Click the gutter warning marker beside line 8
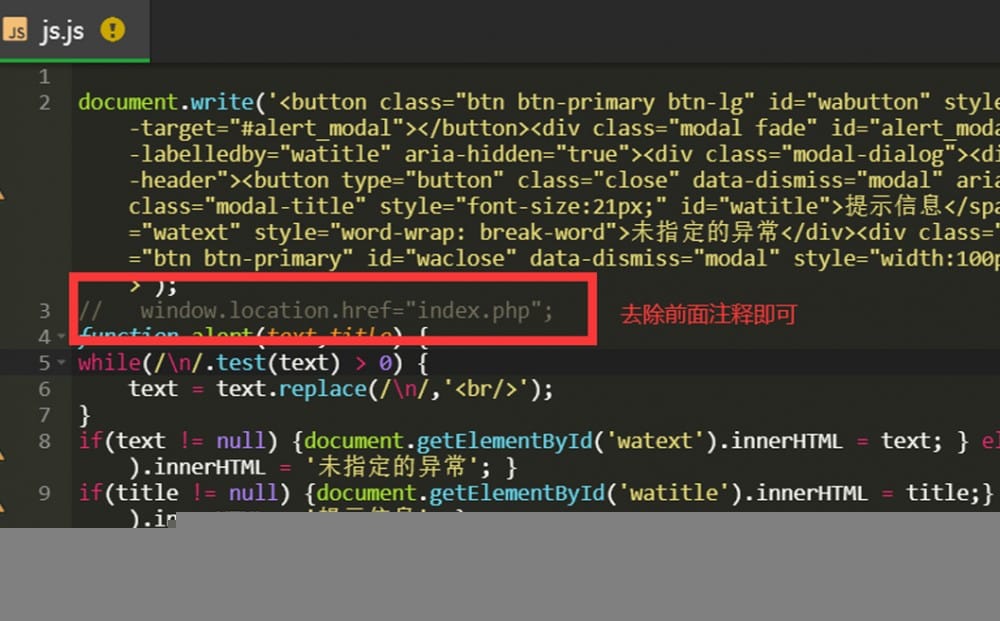The height and width of the screenshot is (621, 1000). tap(3, 454)
